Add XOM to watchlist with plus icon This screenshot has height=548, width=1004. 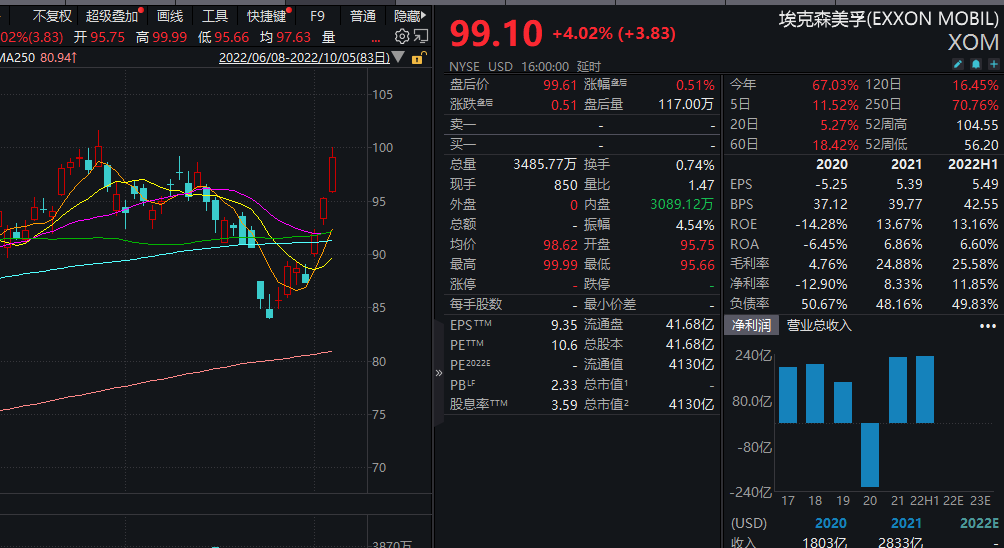994,64
